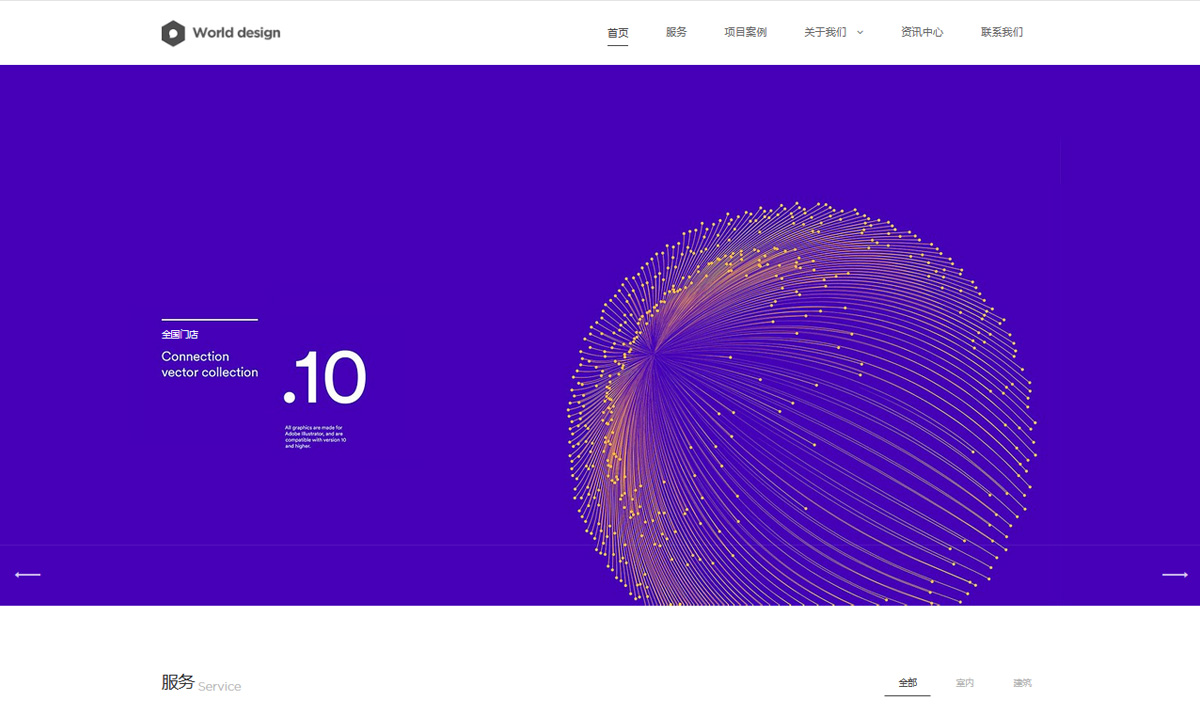Click the 关于我们 menu label
The image size is (1200, 710).
coord(825,33)
